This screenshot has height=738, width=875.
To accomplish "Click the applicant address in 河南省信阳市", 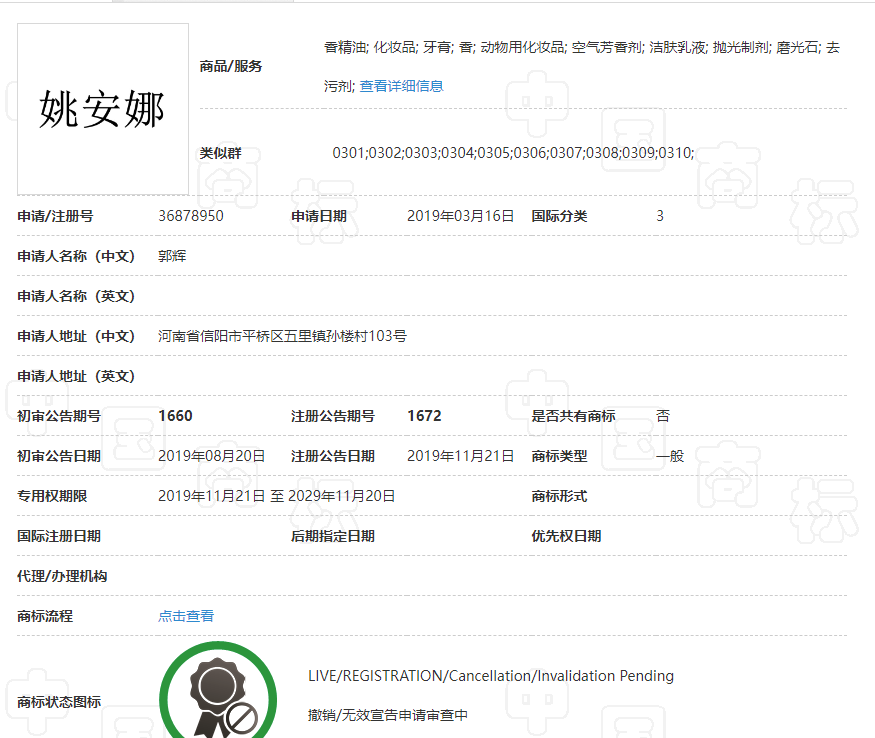I will pyautogui.click(x=282, y=336).
